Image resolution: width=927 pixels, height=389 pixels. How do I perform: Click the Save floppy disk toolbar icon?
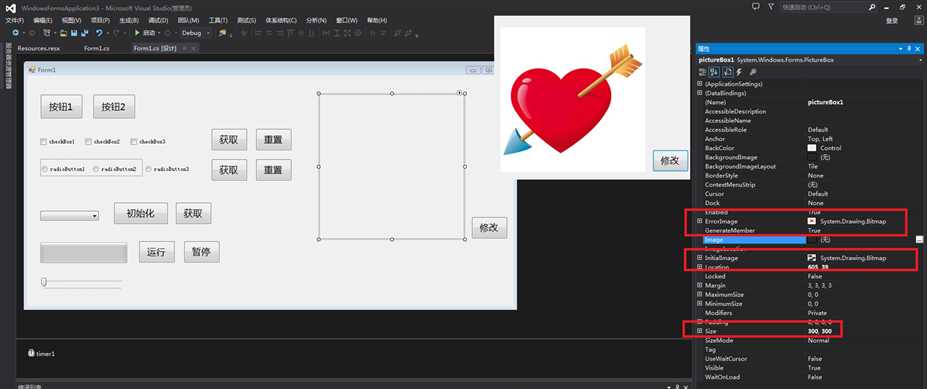click(74, 33)
